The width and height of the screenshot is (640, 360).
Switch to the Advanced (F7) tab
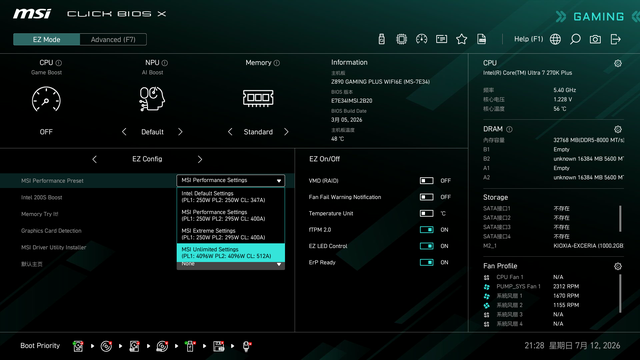point(113,40)
